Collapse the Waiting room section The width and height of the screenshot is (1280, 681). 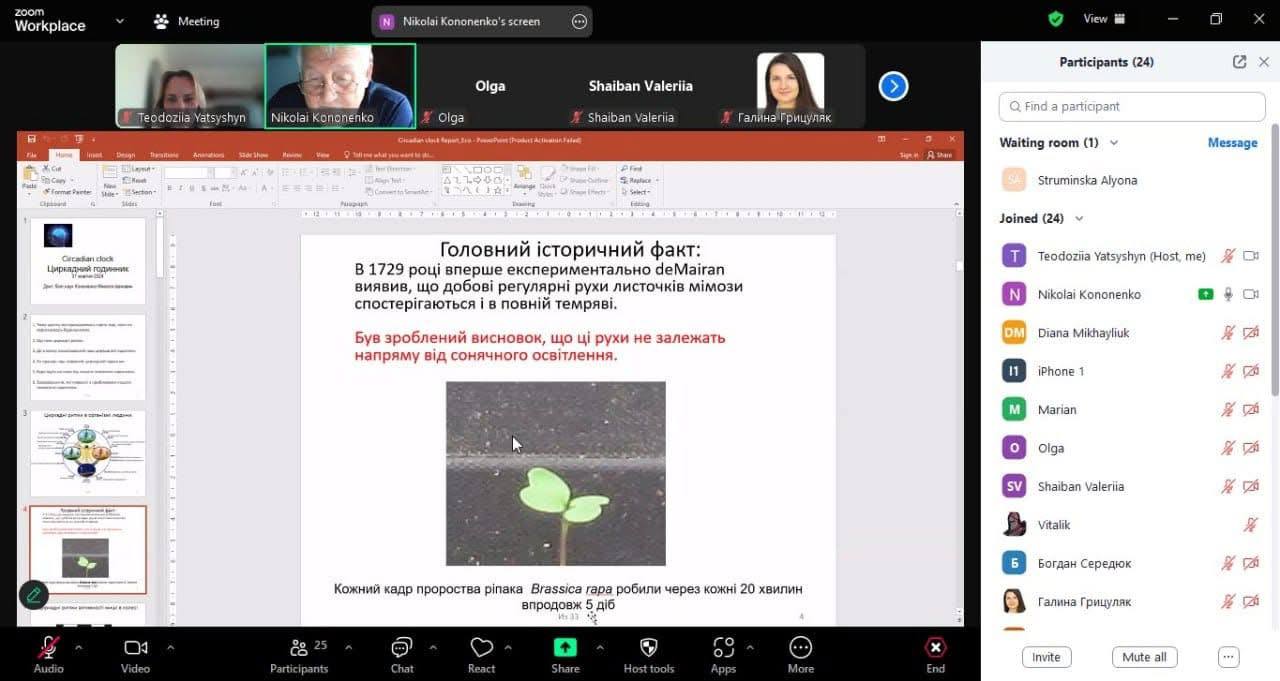(x=1114, y=143)
